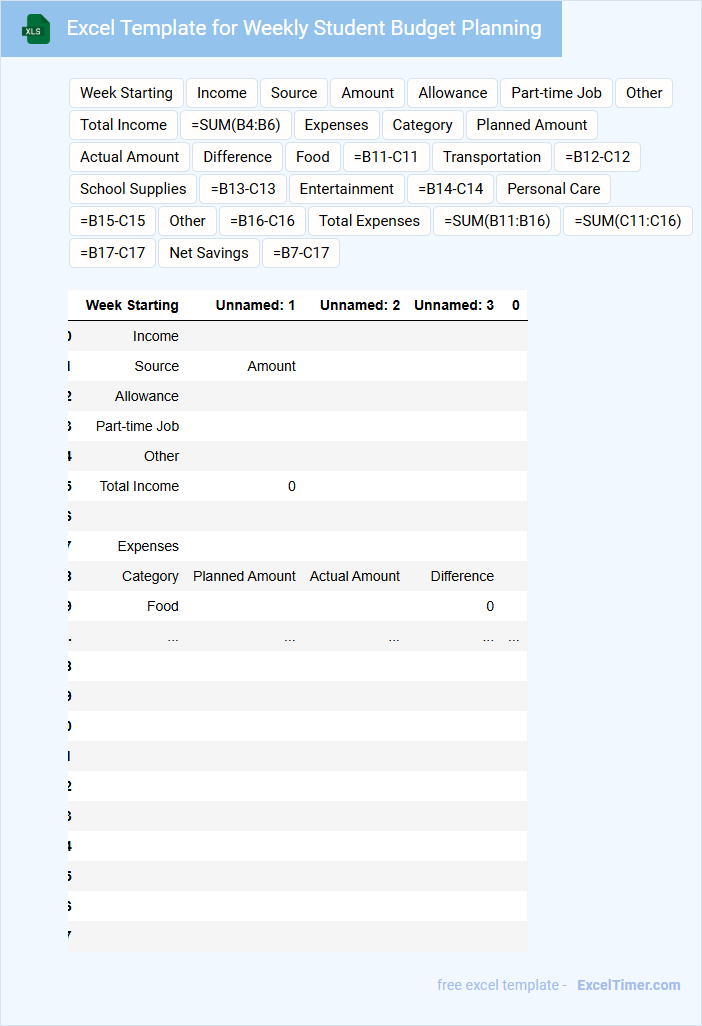702x1026 pixels.
Task: Click the Actual Amount tag chip
Action: click(130, 157)
